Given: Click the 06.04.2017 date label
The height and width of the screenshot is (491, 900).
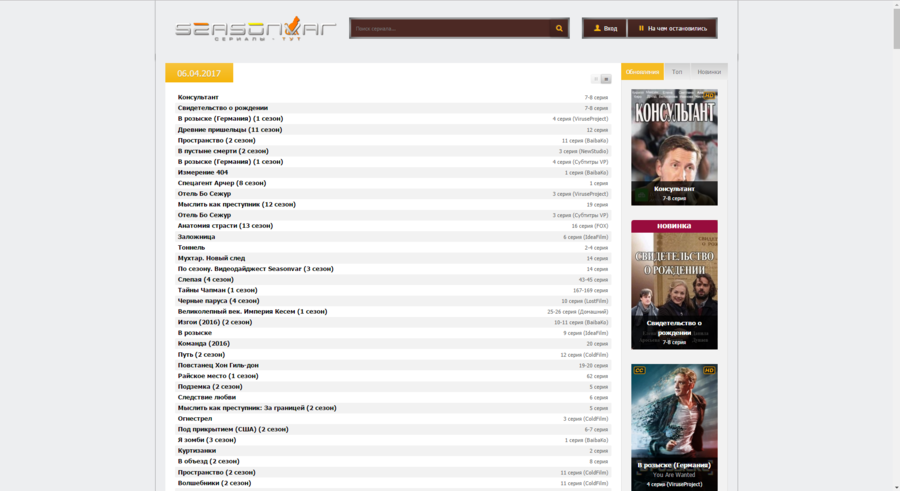Looking at the screenshot, I should (x=199, y=73).
